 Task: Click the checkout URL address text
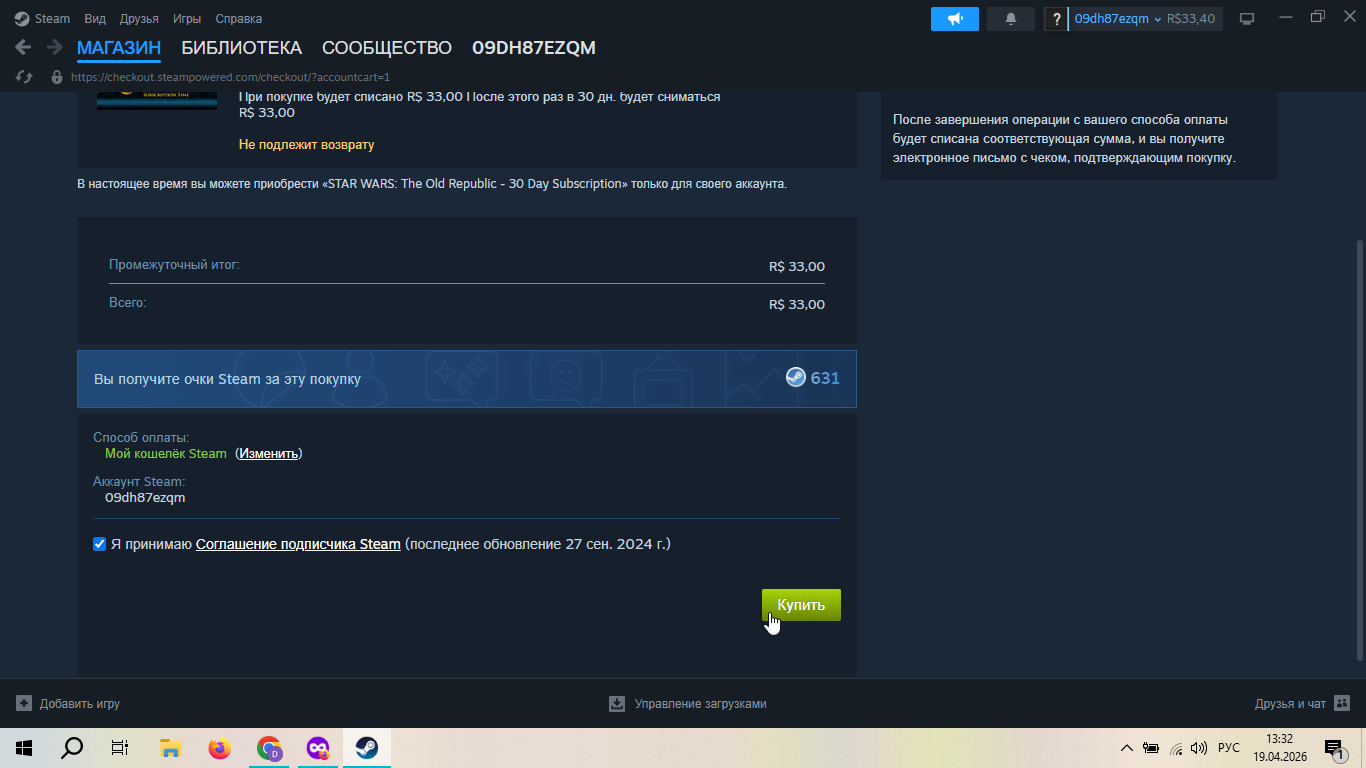[x=230, y=77]
